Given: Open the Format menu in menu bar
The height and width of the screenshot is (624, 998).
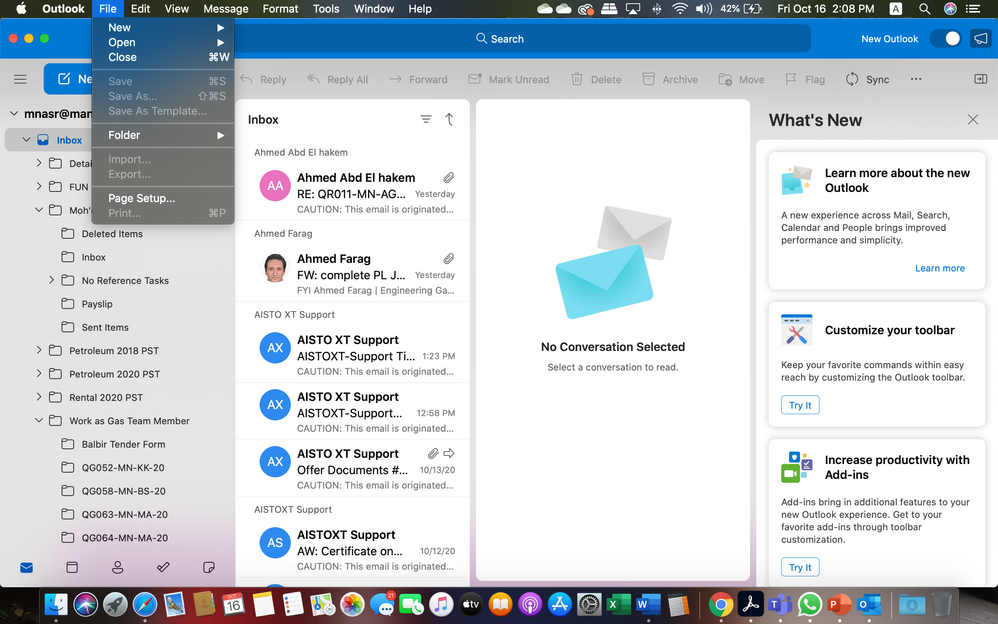Looking at the screenshot, I should coord(280,9).
